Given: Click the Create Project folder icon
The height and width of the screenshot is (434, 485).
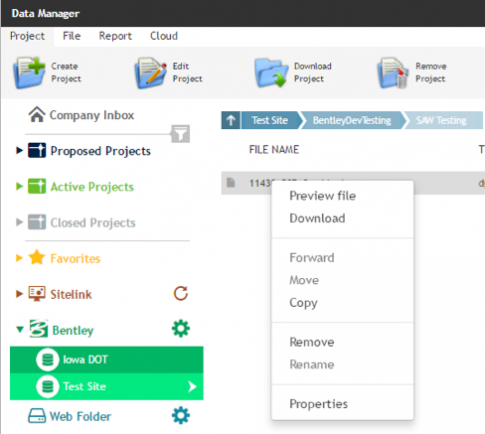Looking at the screenshot, I should point(29,72).
